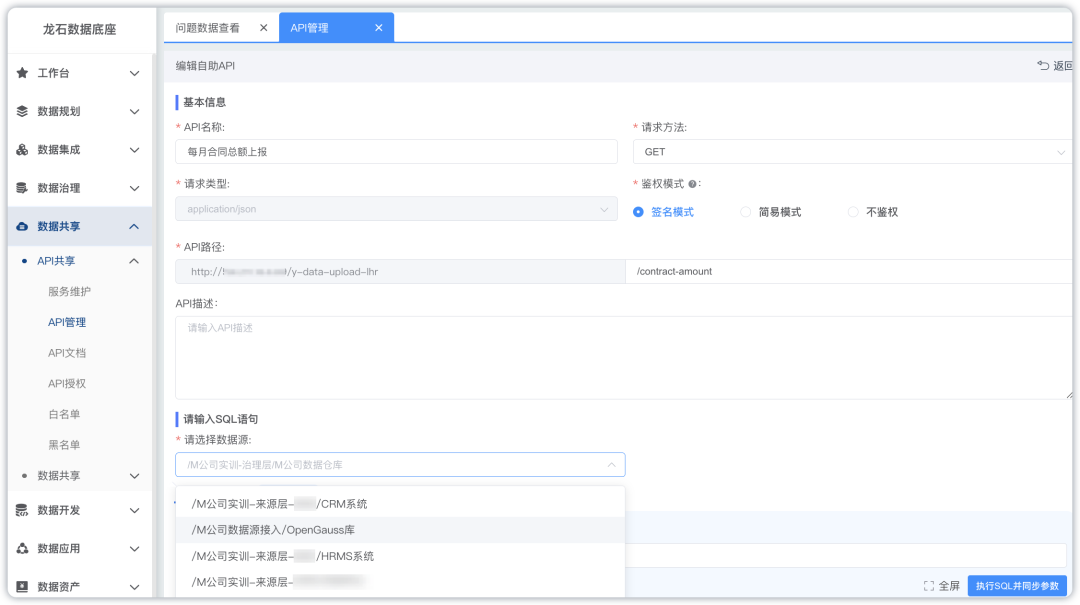1080x605 pixels.
Task: Click the 数据集成 icon in sidebar
Action: (22, 150)
